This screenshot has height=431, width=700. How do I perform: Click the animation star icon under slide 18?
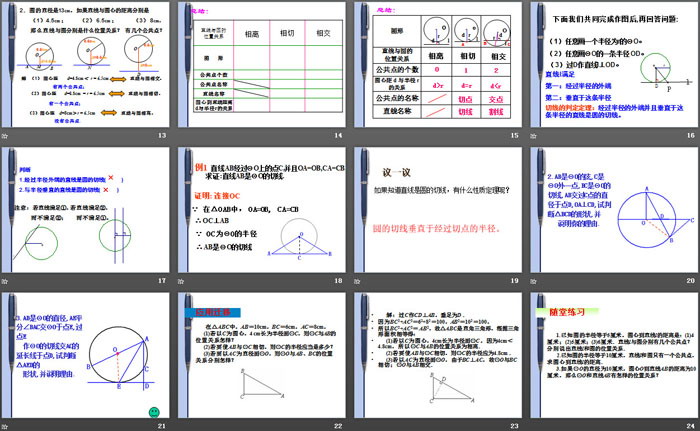coord(181,281)
